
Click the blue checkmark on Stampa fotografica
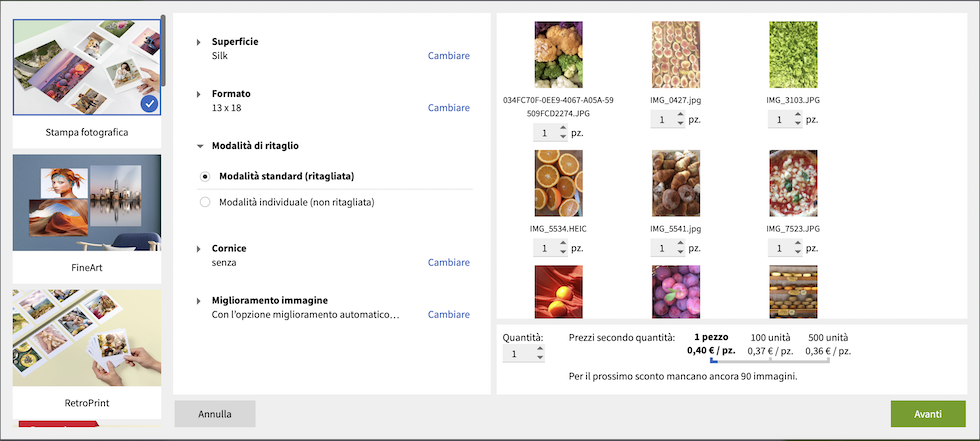tap(149, 103)
